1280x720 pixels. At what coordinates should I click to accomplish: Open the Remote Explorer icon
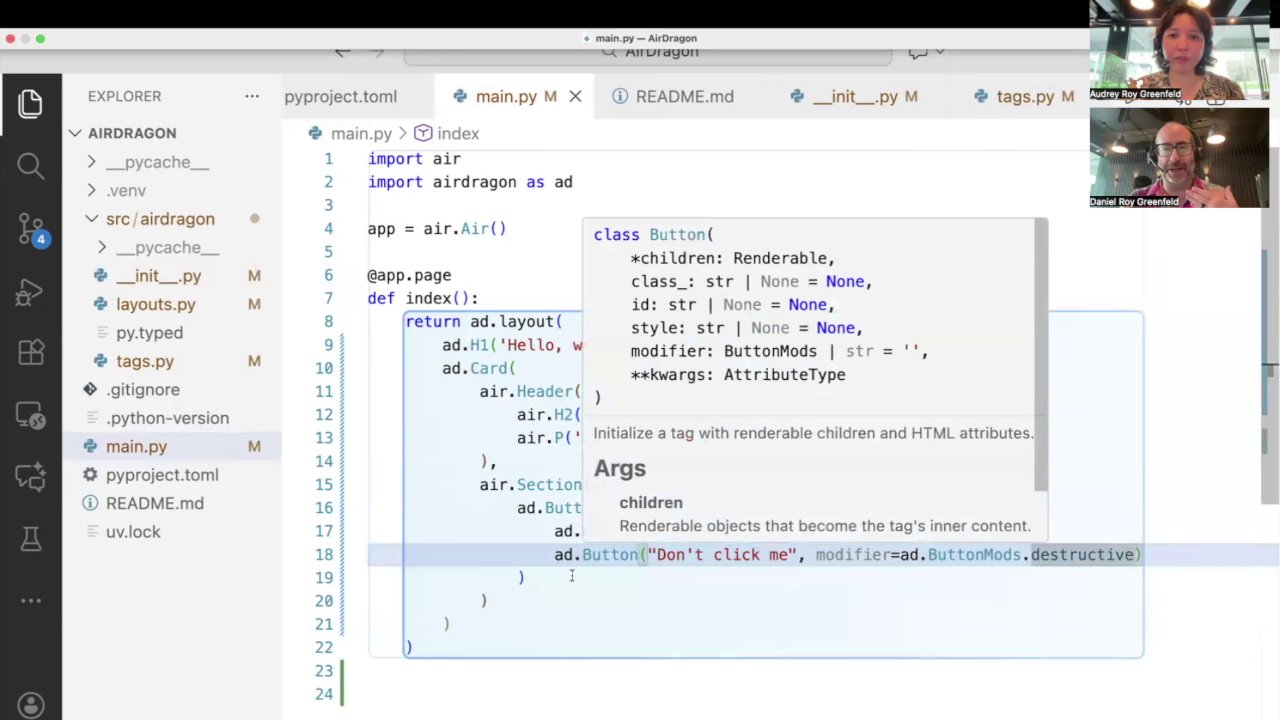click(x=30, y=415)
